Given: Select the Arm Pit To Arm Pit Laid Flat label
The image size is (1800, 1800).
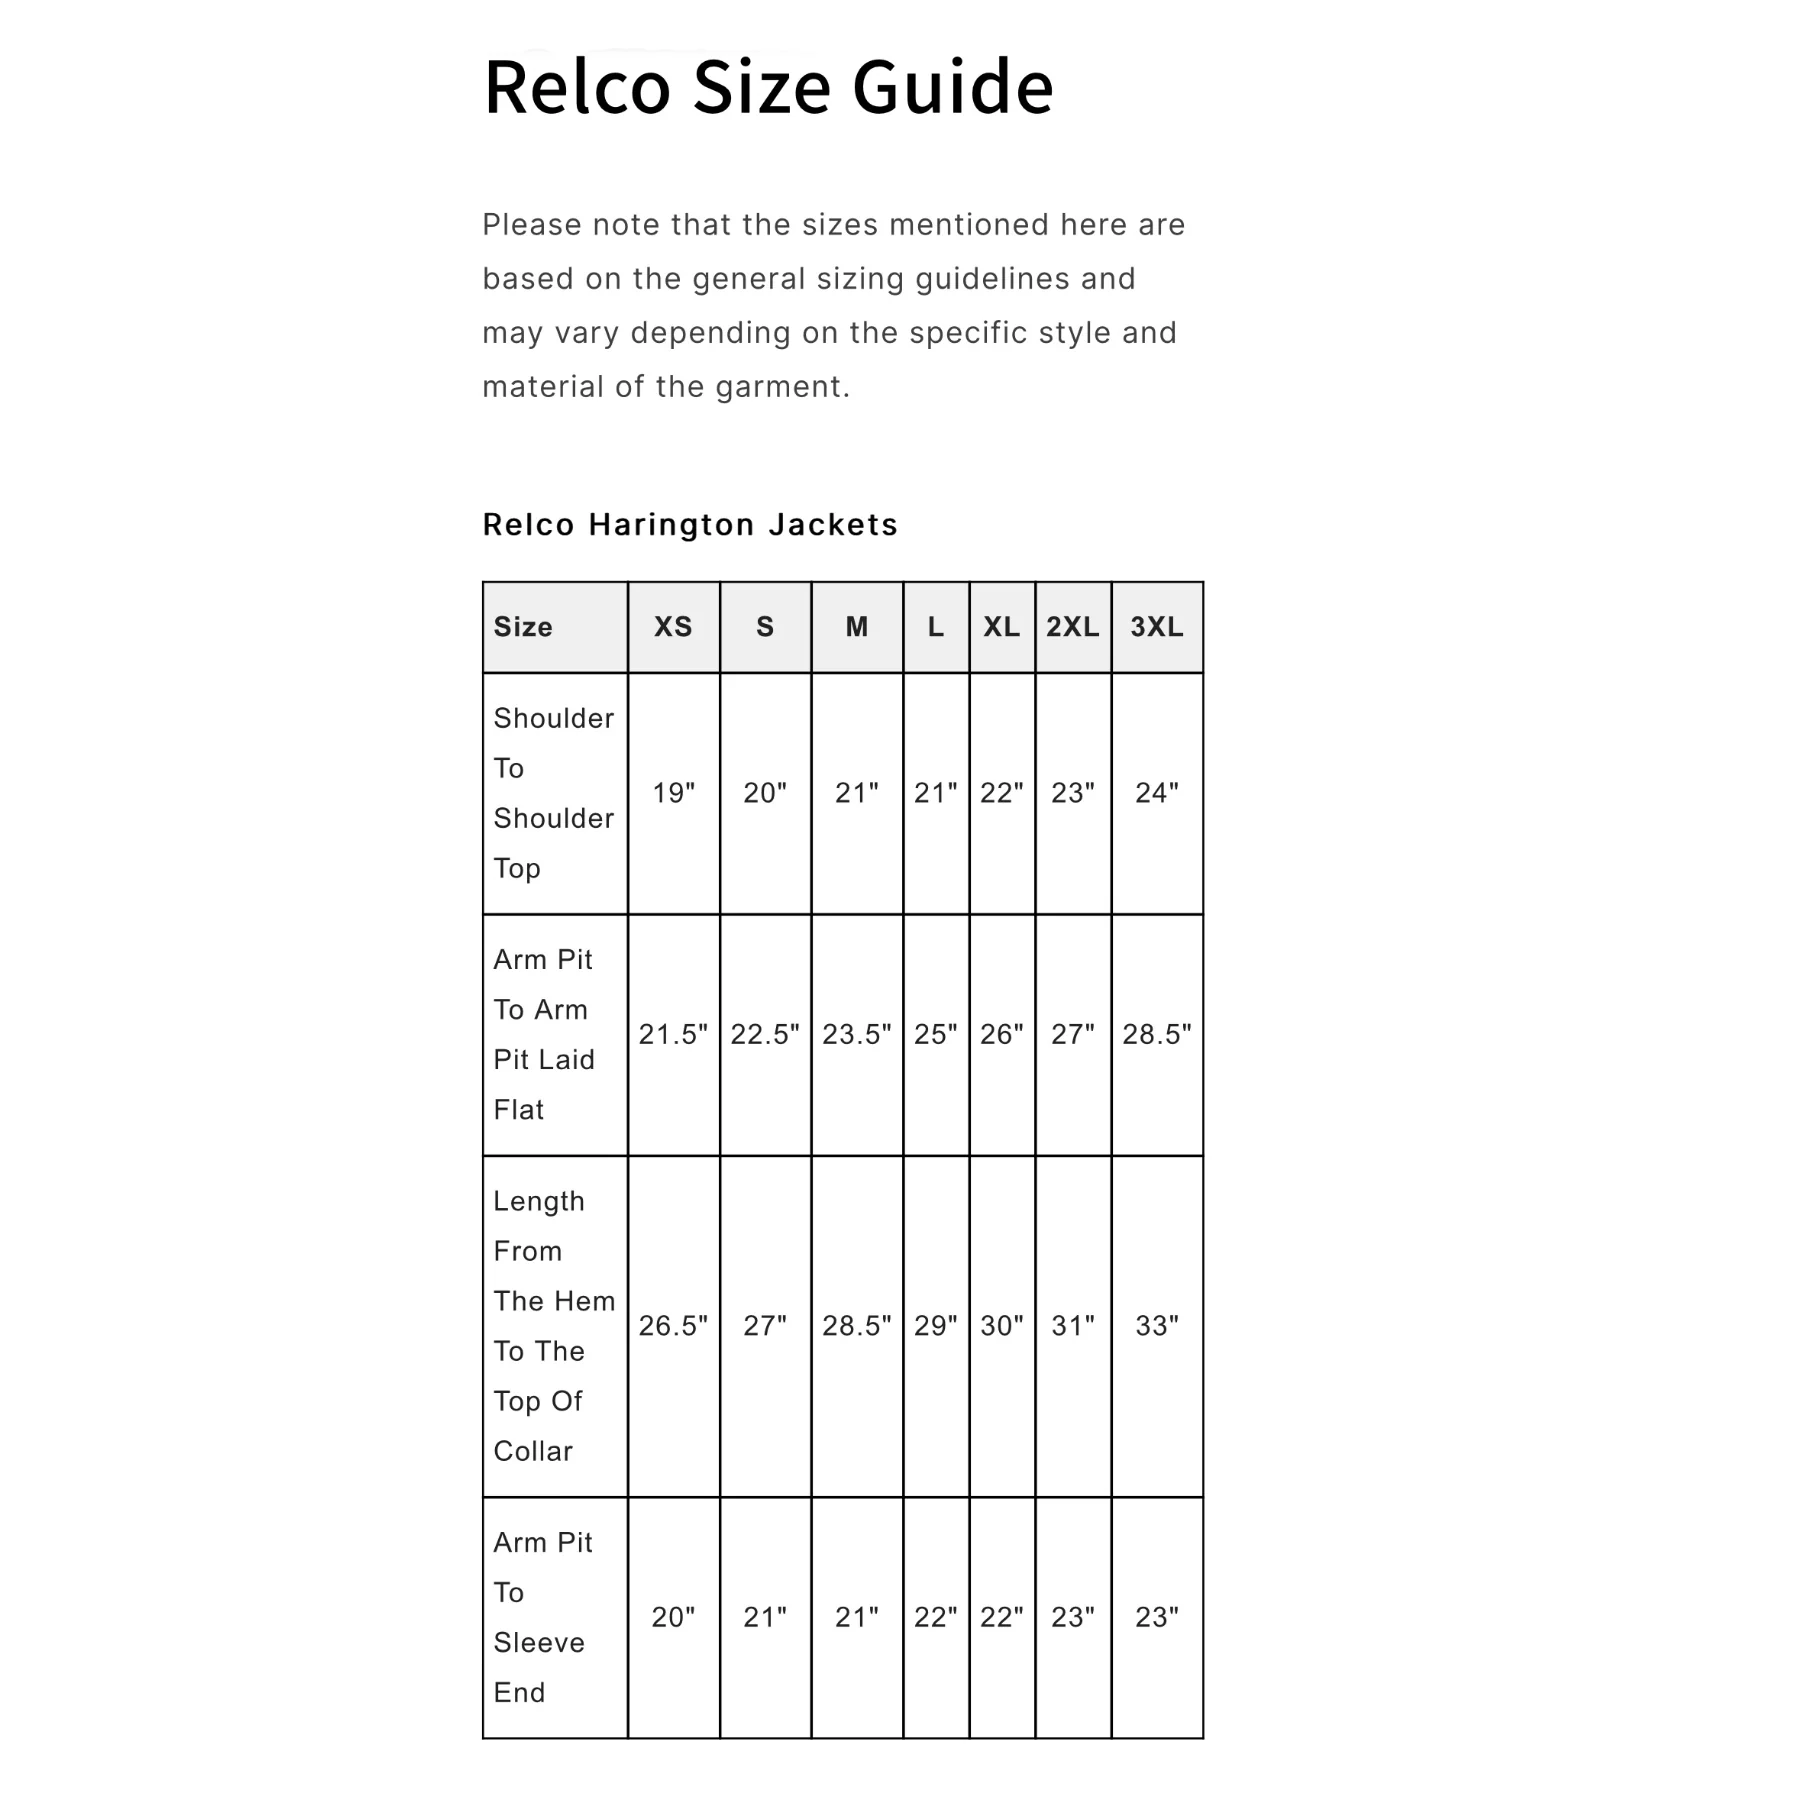Looking at the screenshot, I should point(544,1034).
